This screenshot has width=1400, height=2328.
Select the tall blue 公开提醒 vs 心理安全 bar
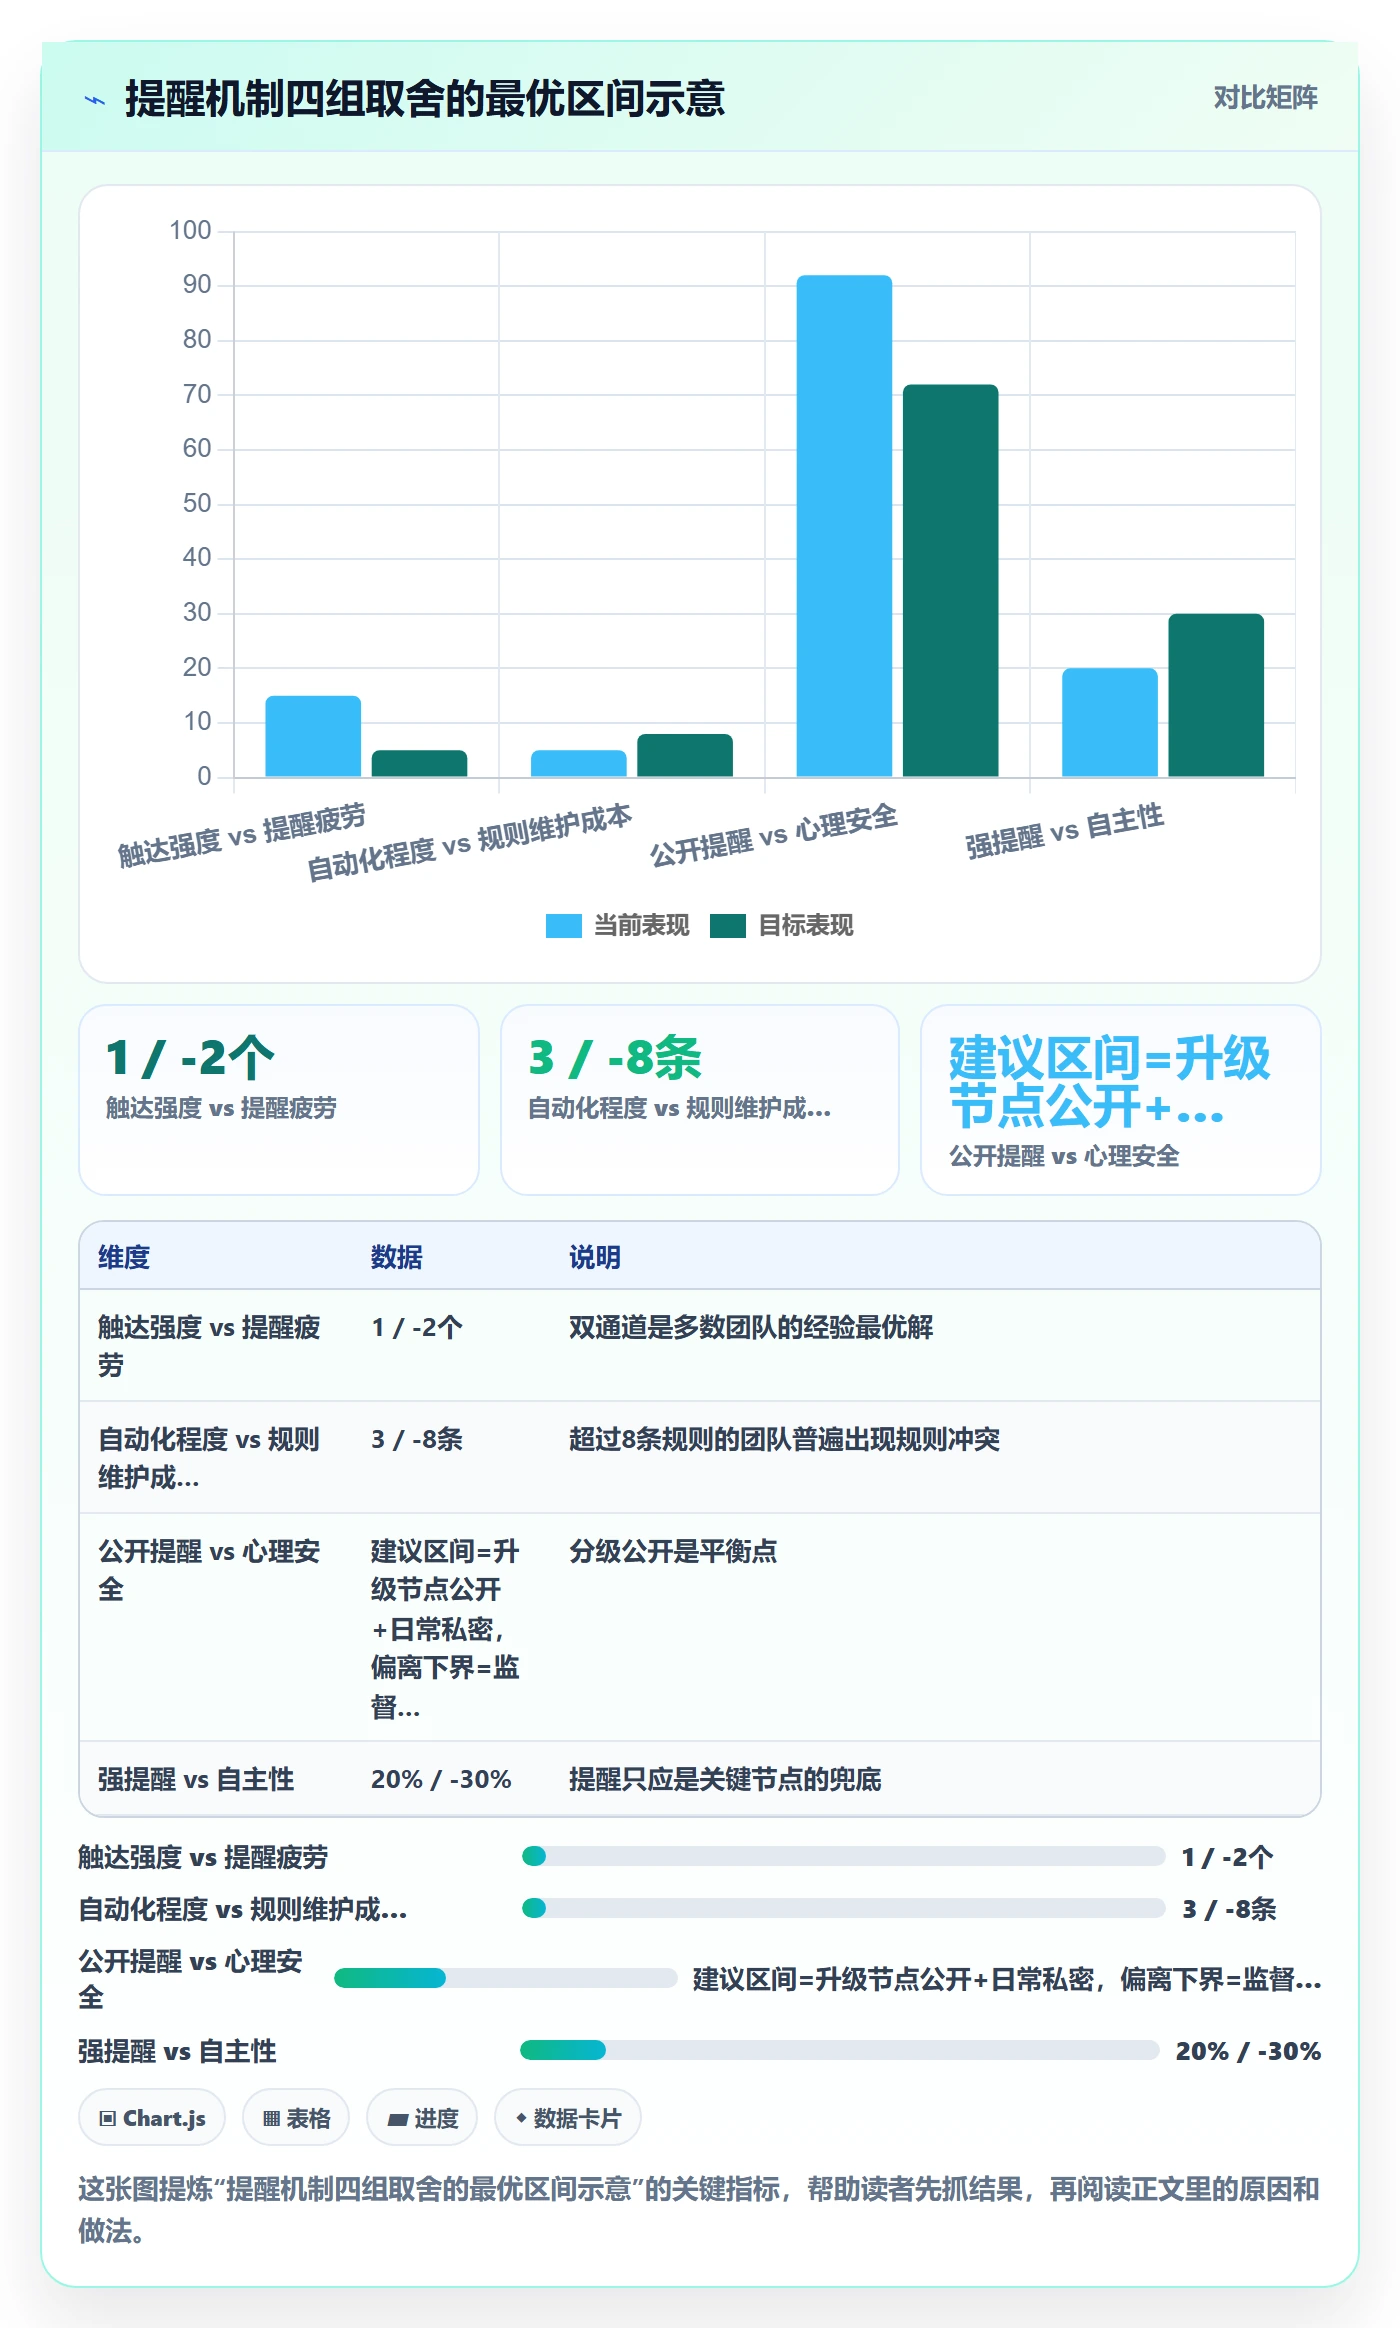click(844, 526)
